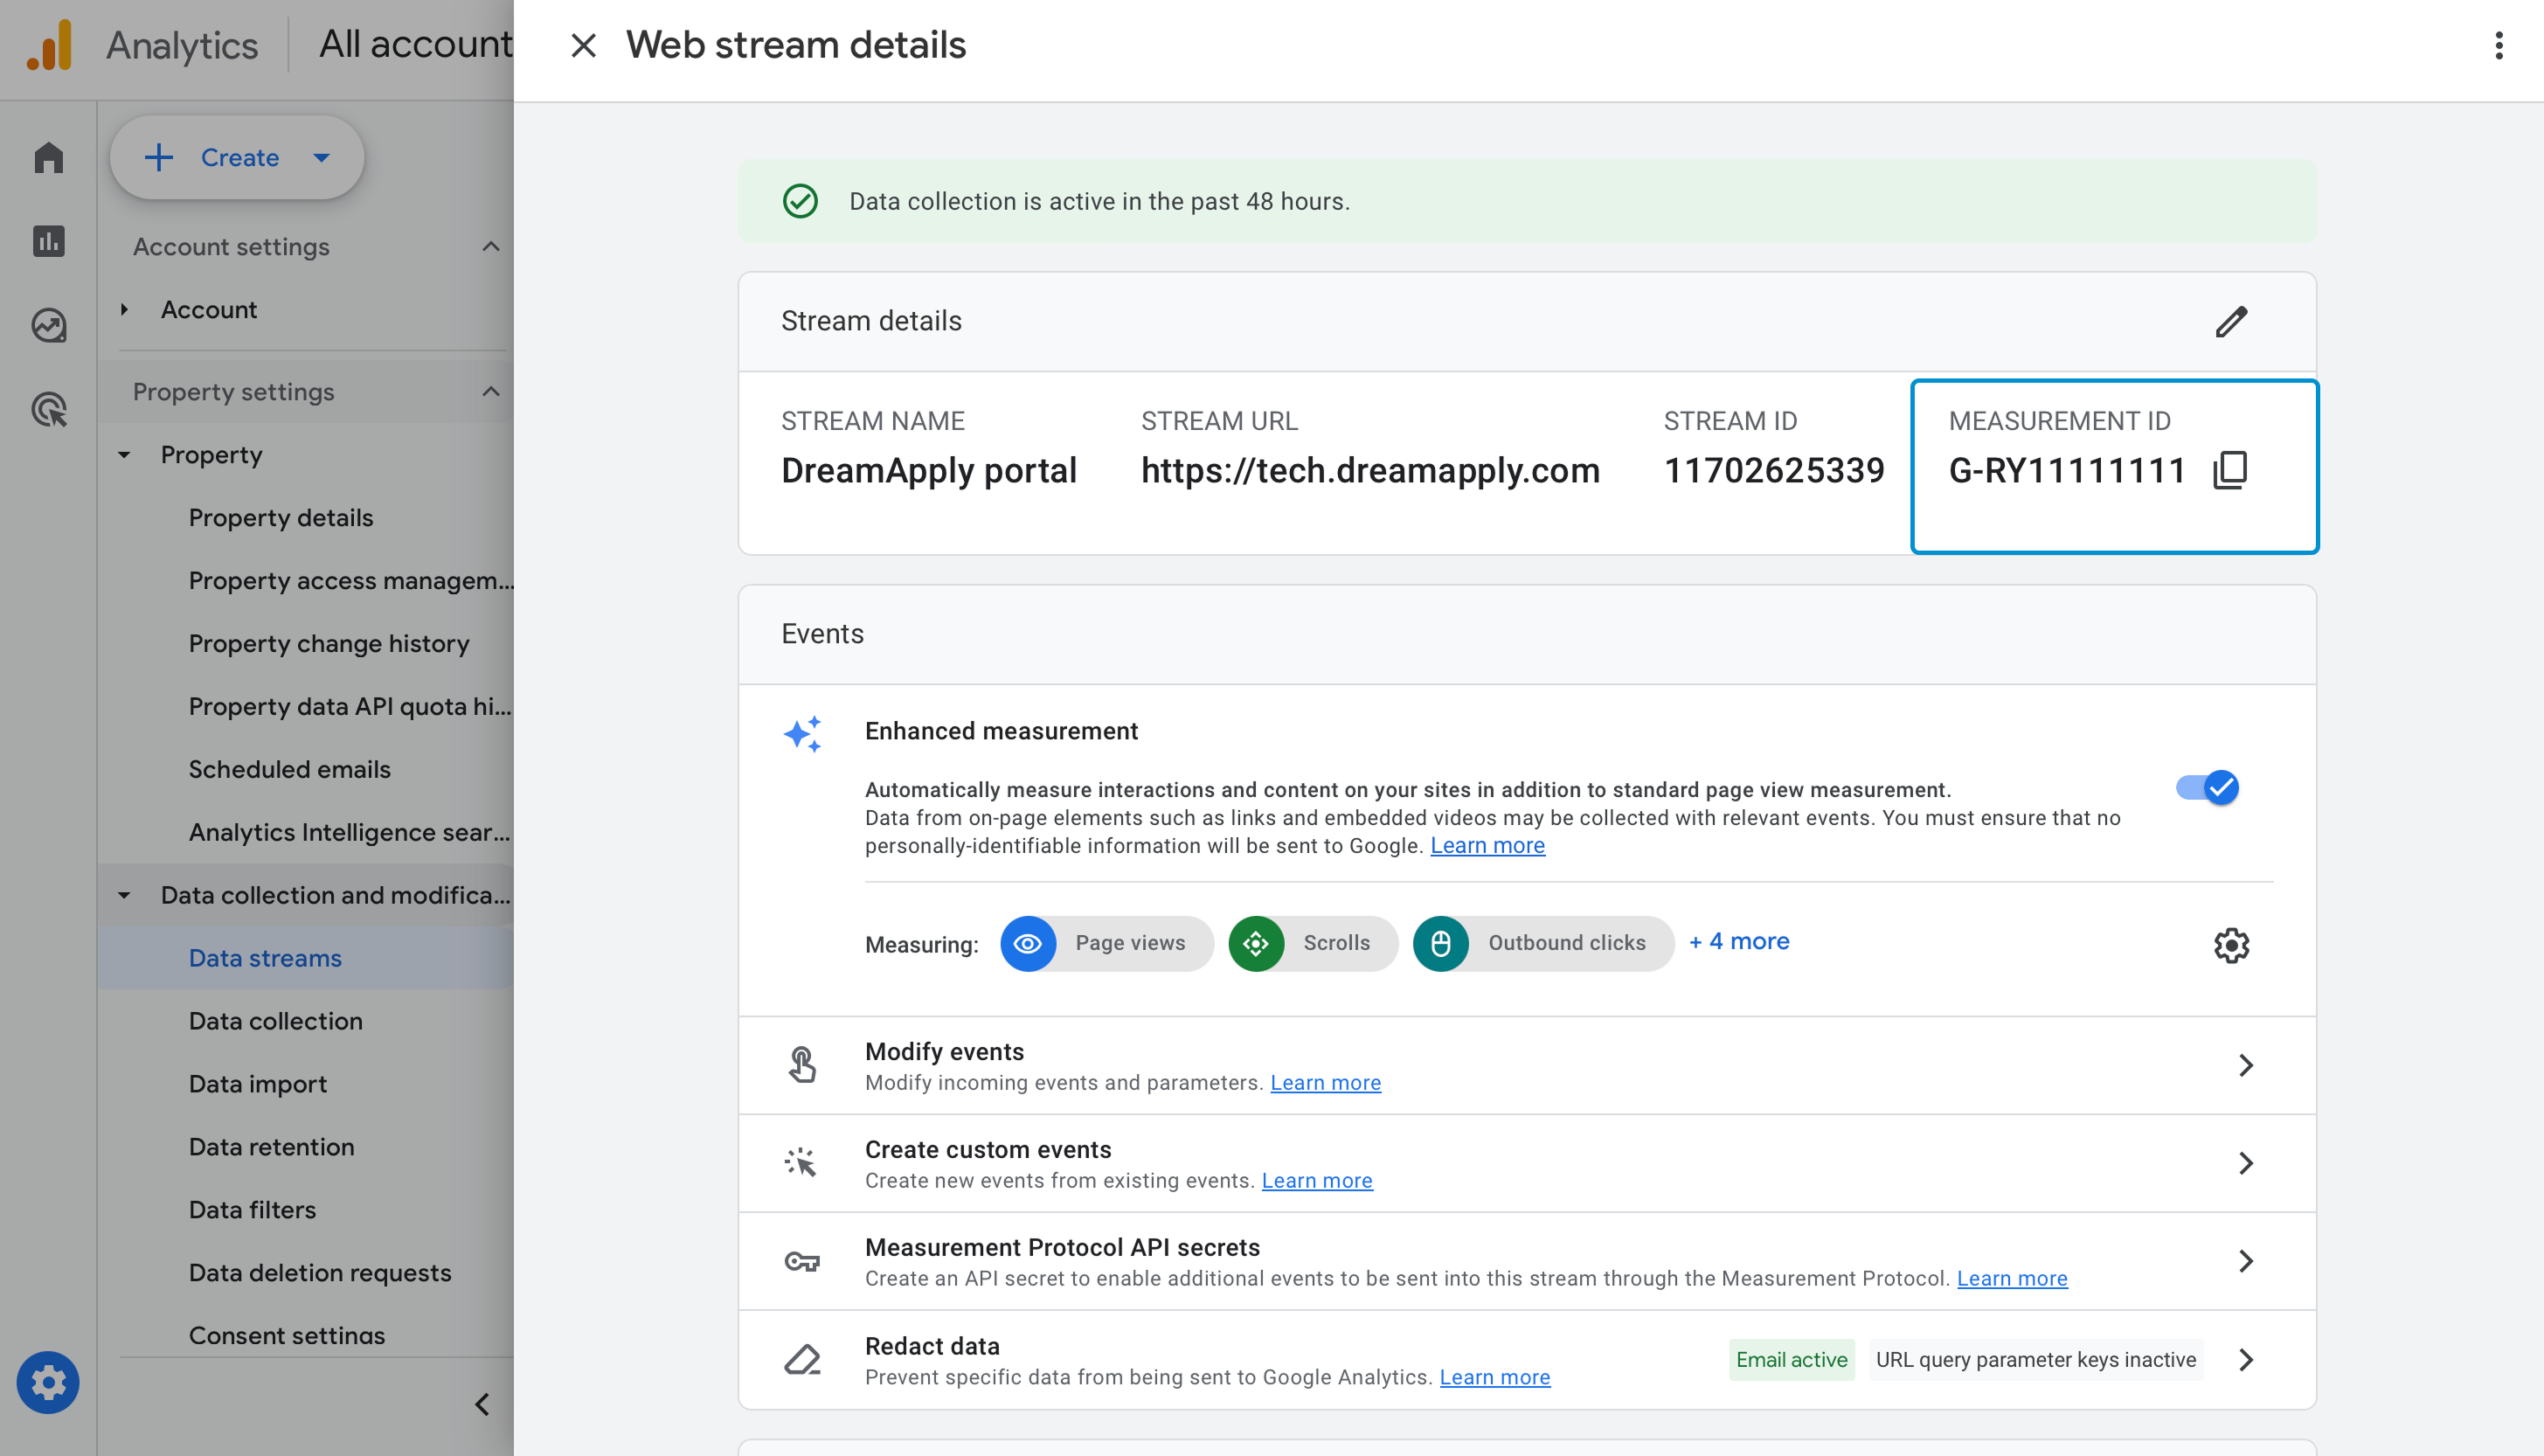Click All accounts selector in header

pos(416,45)
